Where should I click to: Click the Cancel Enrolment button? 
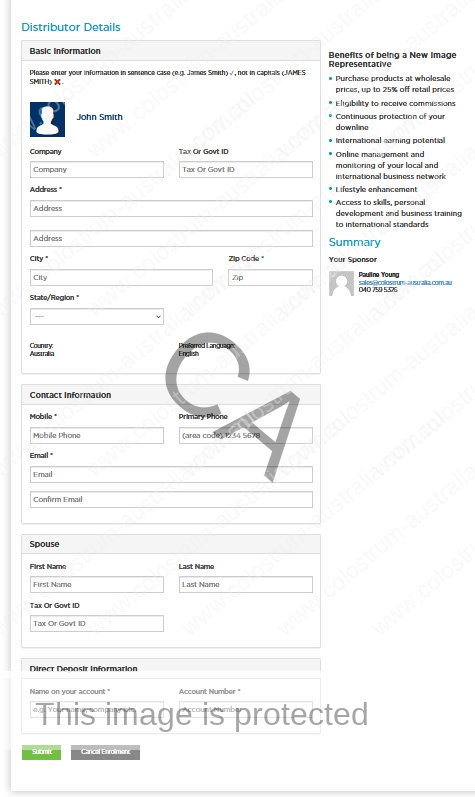(x=105, y=752)
